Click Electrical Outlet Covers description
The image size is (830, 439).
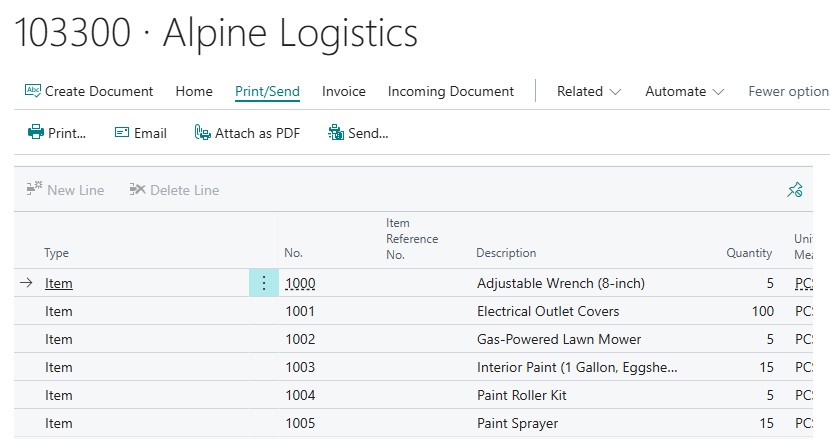tap(548, 311)
